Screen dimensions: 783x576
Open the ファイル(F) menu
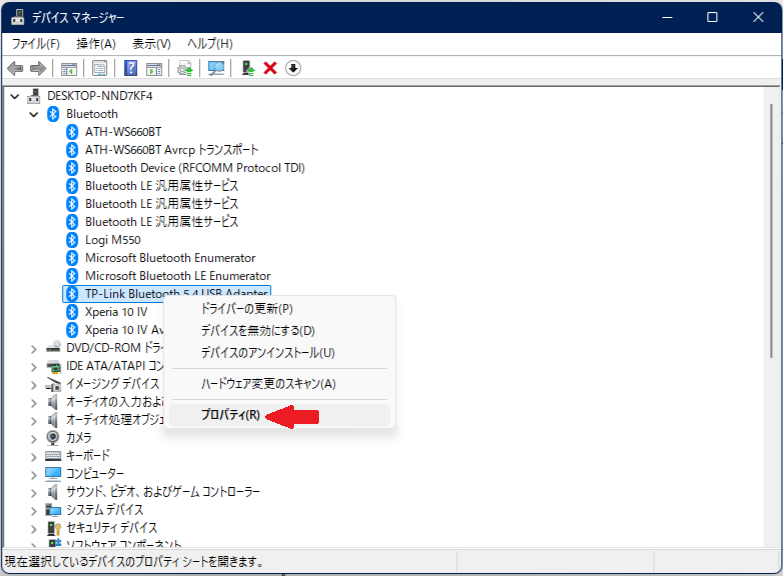click(35, 44)
